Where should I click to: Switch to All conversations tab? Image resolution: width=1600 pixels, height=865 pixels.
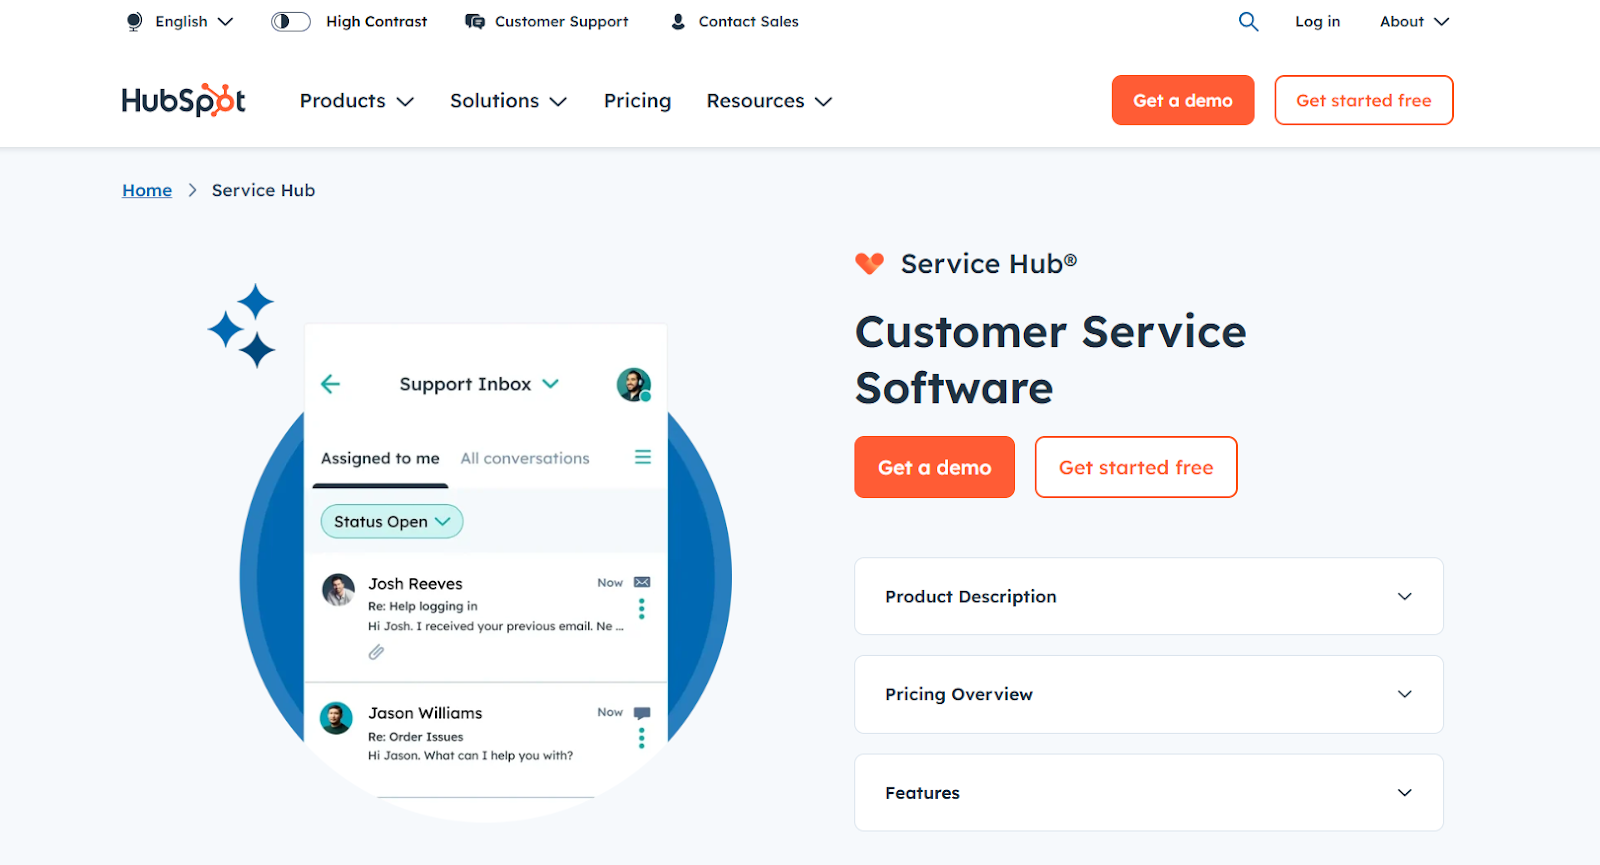click(525, 458)
